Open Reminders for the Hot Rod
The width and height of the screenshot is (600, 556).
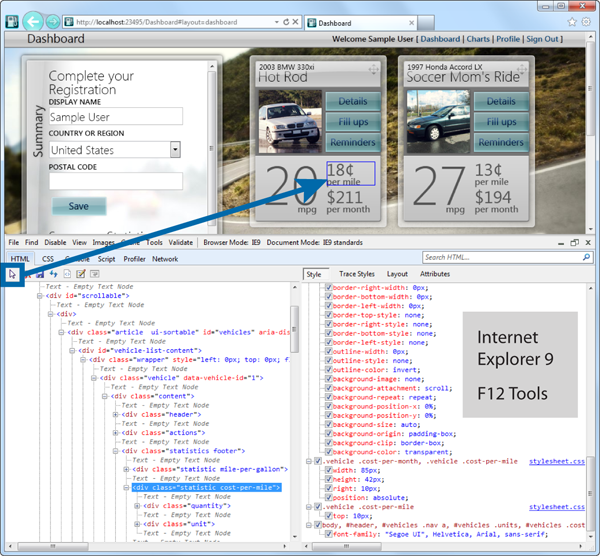[x=353, y=142]
